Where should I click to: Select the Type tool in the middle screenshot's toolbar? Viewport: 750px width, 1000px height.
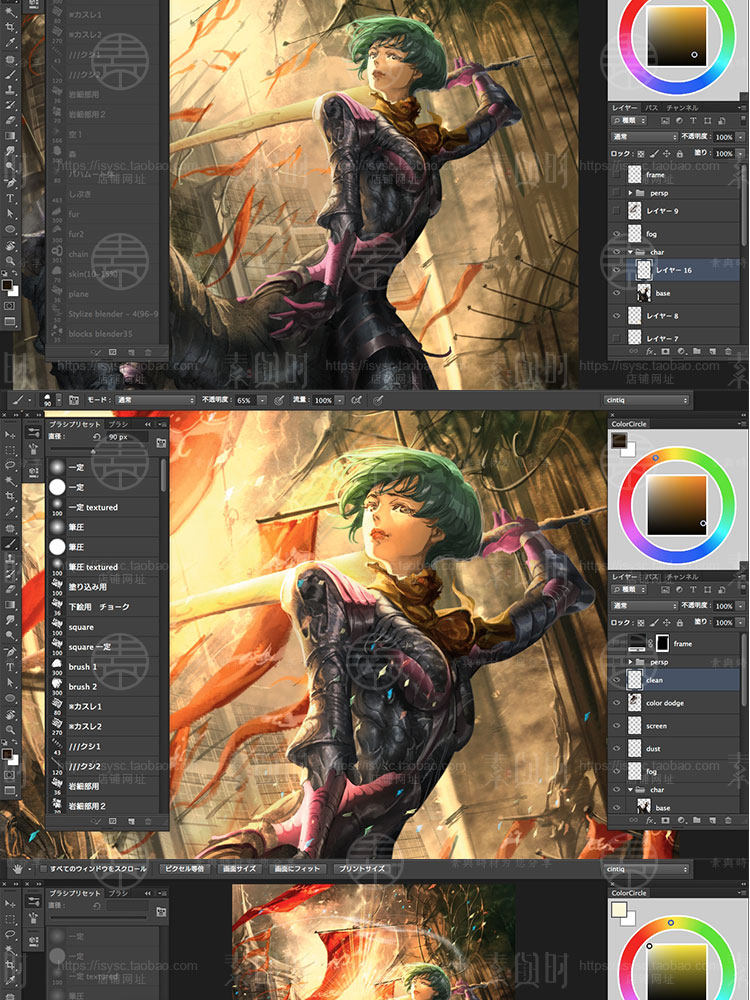10,667
